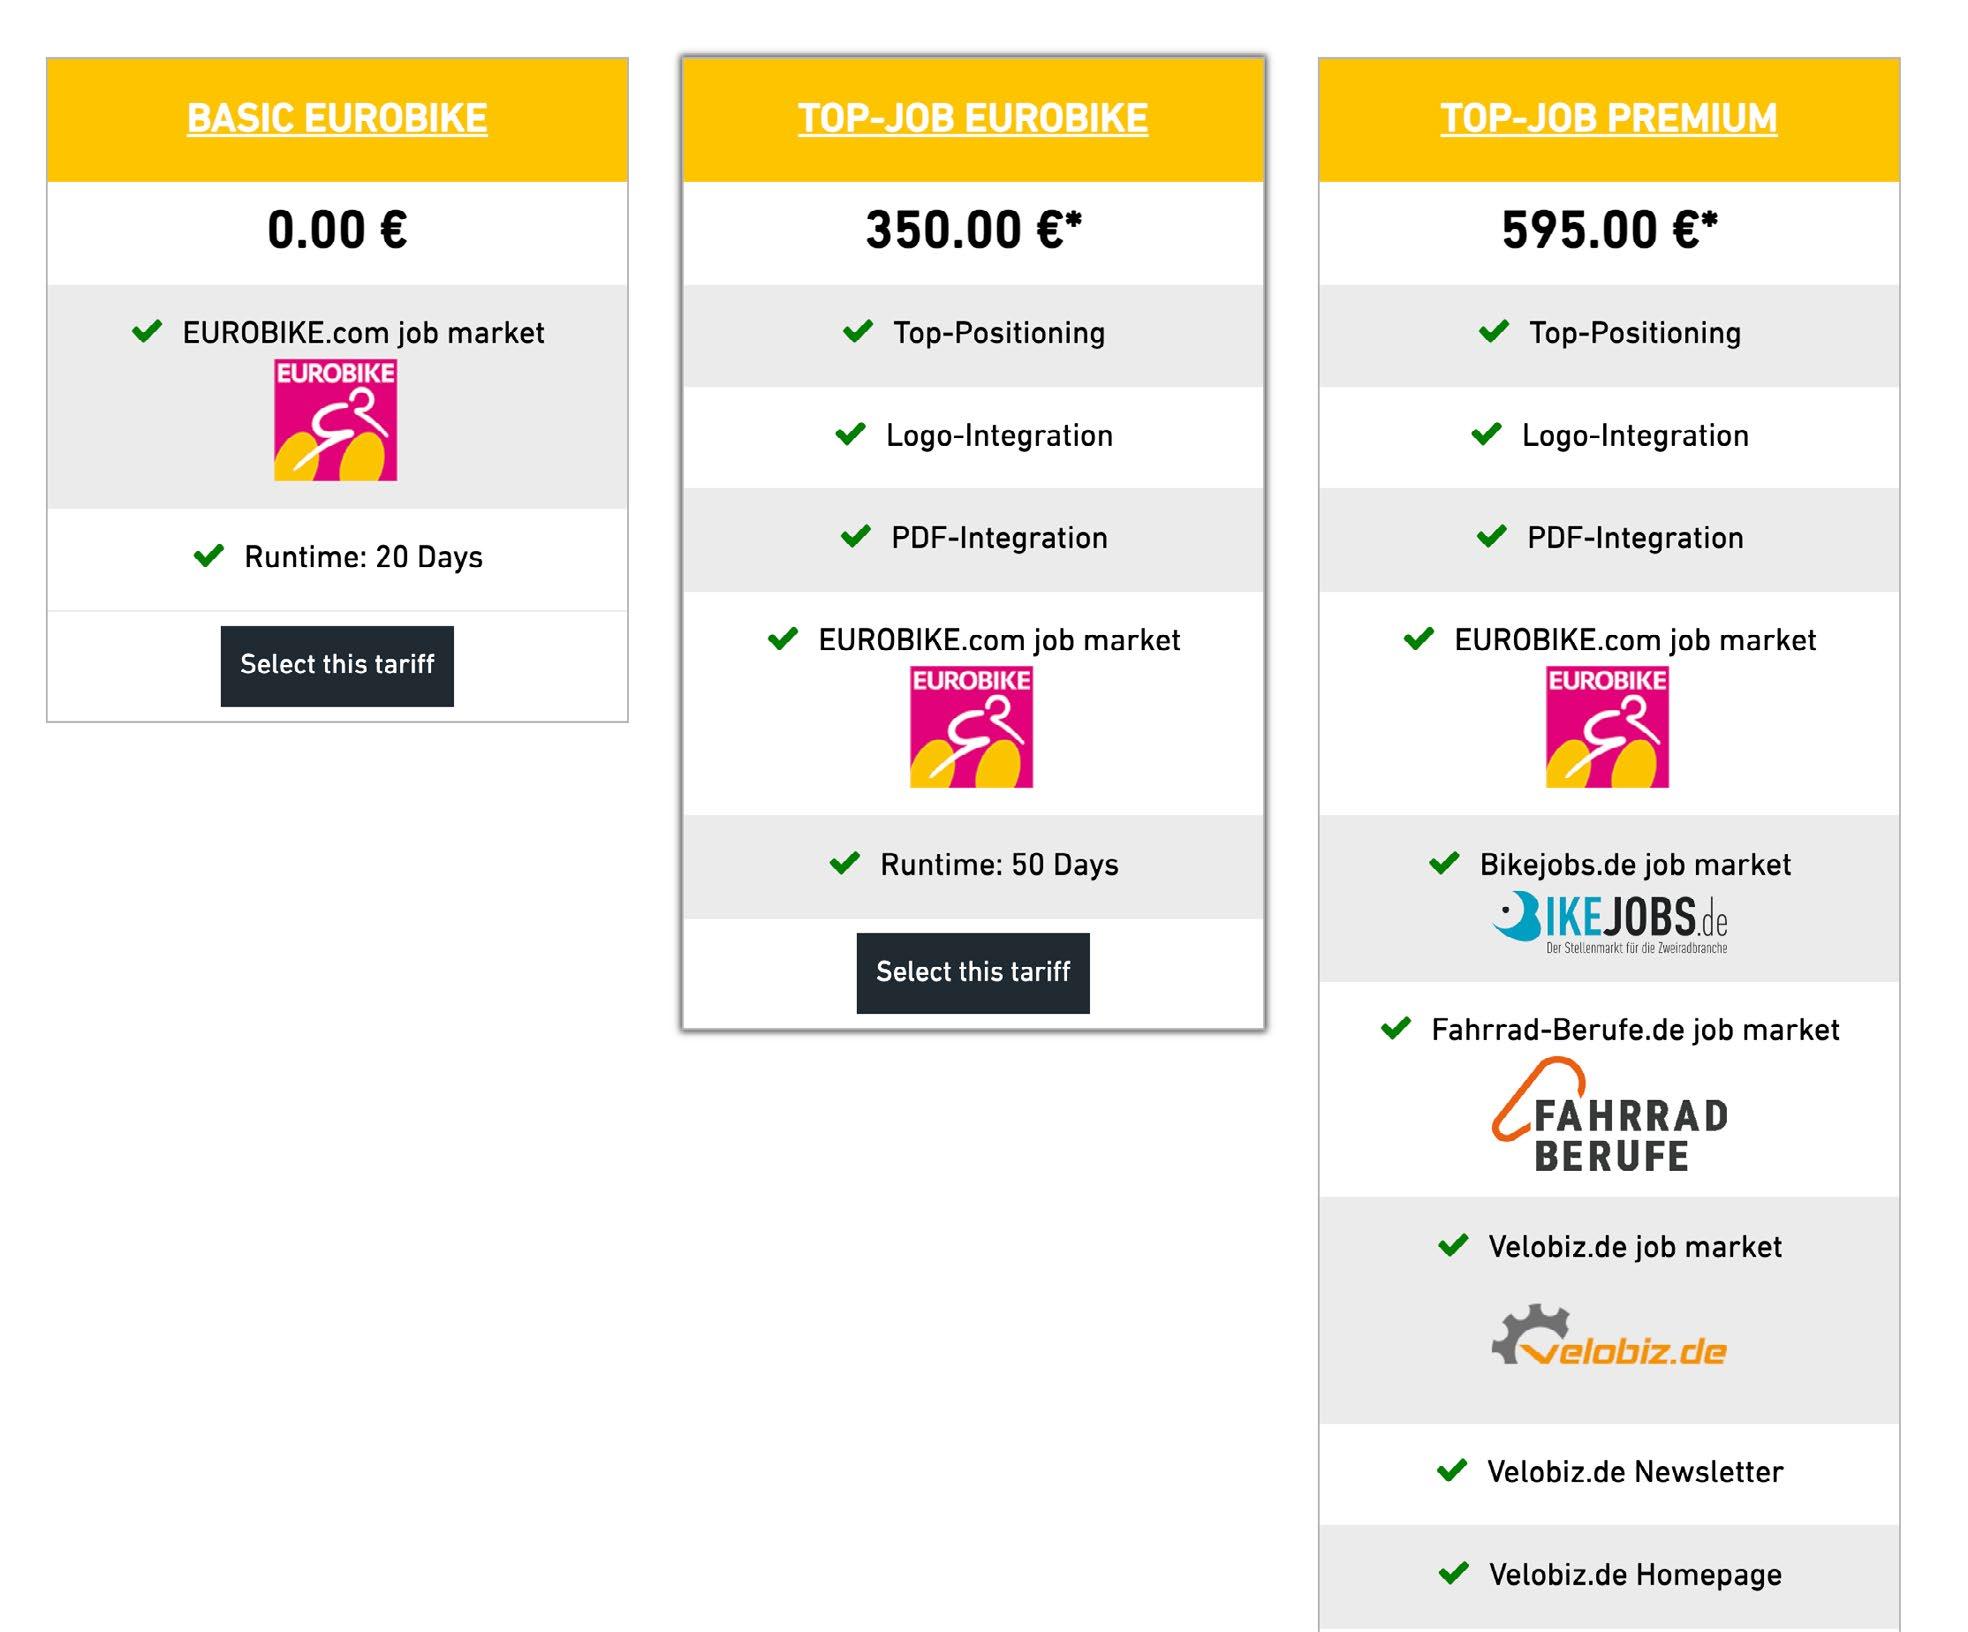Click checkmark next to Velobiz.de Newsletter

click(1452, 1470)
